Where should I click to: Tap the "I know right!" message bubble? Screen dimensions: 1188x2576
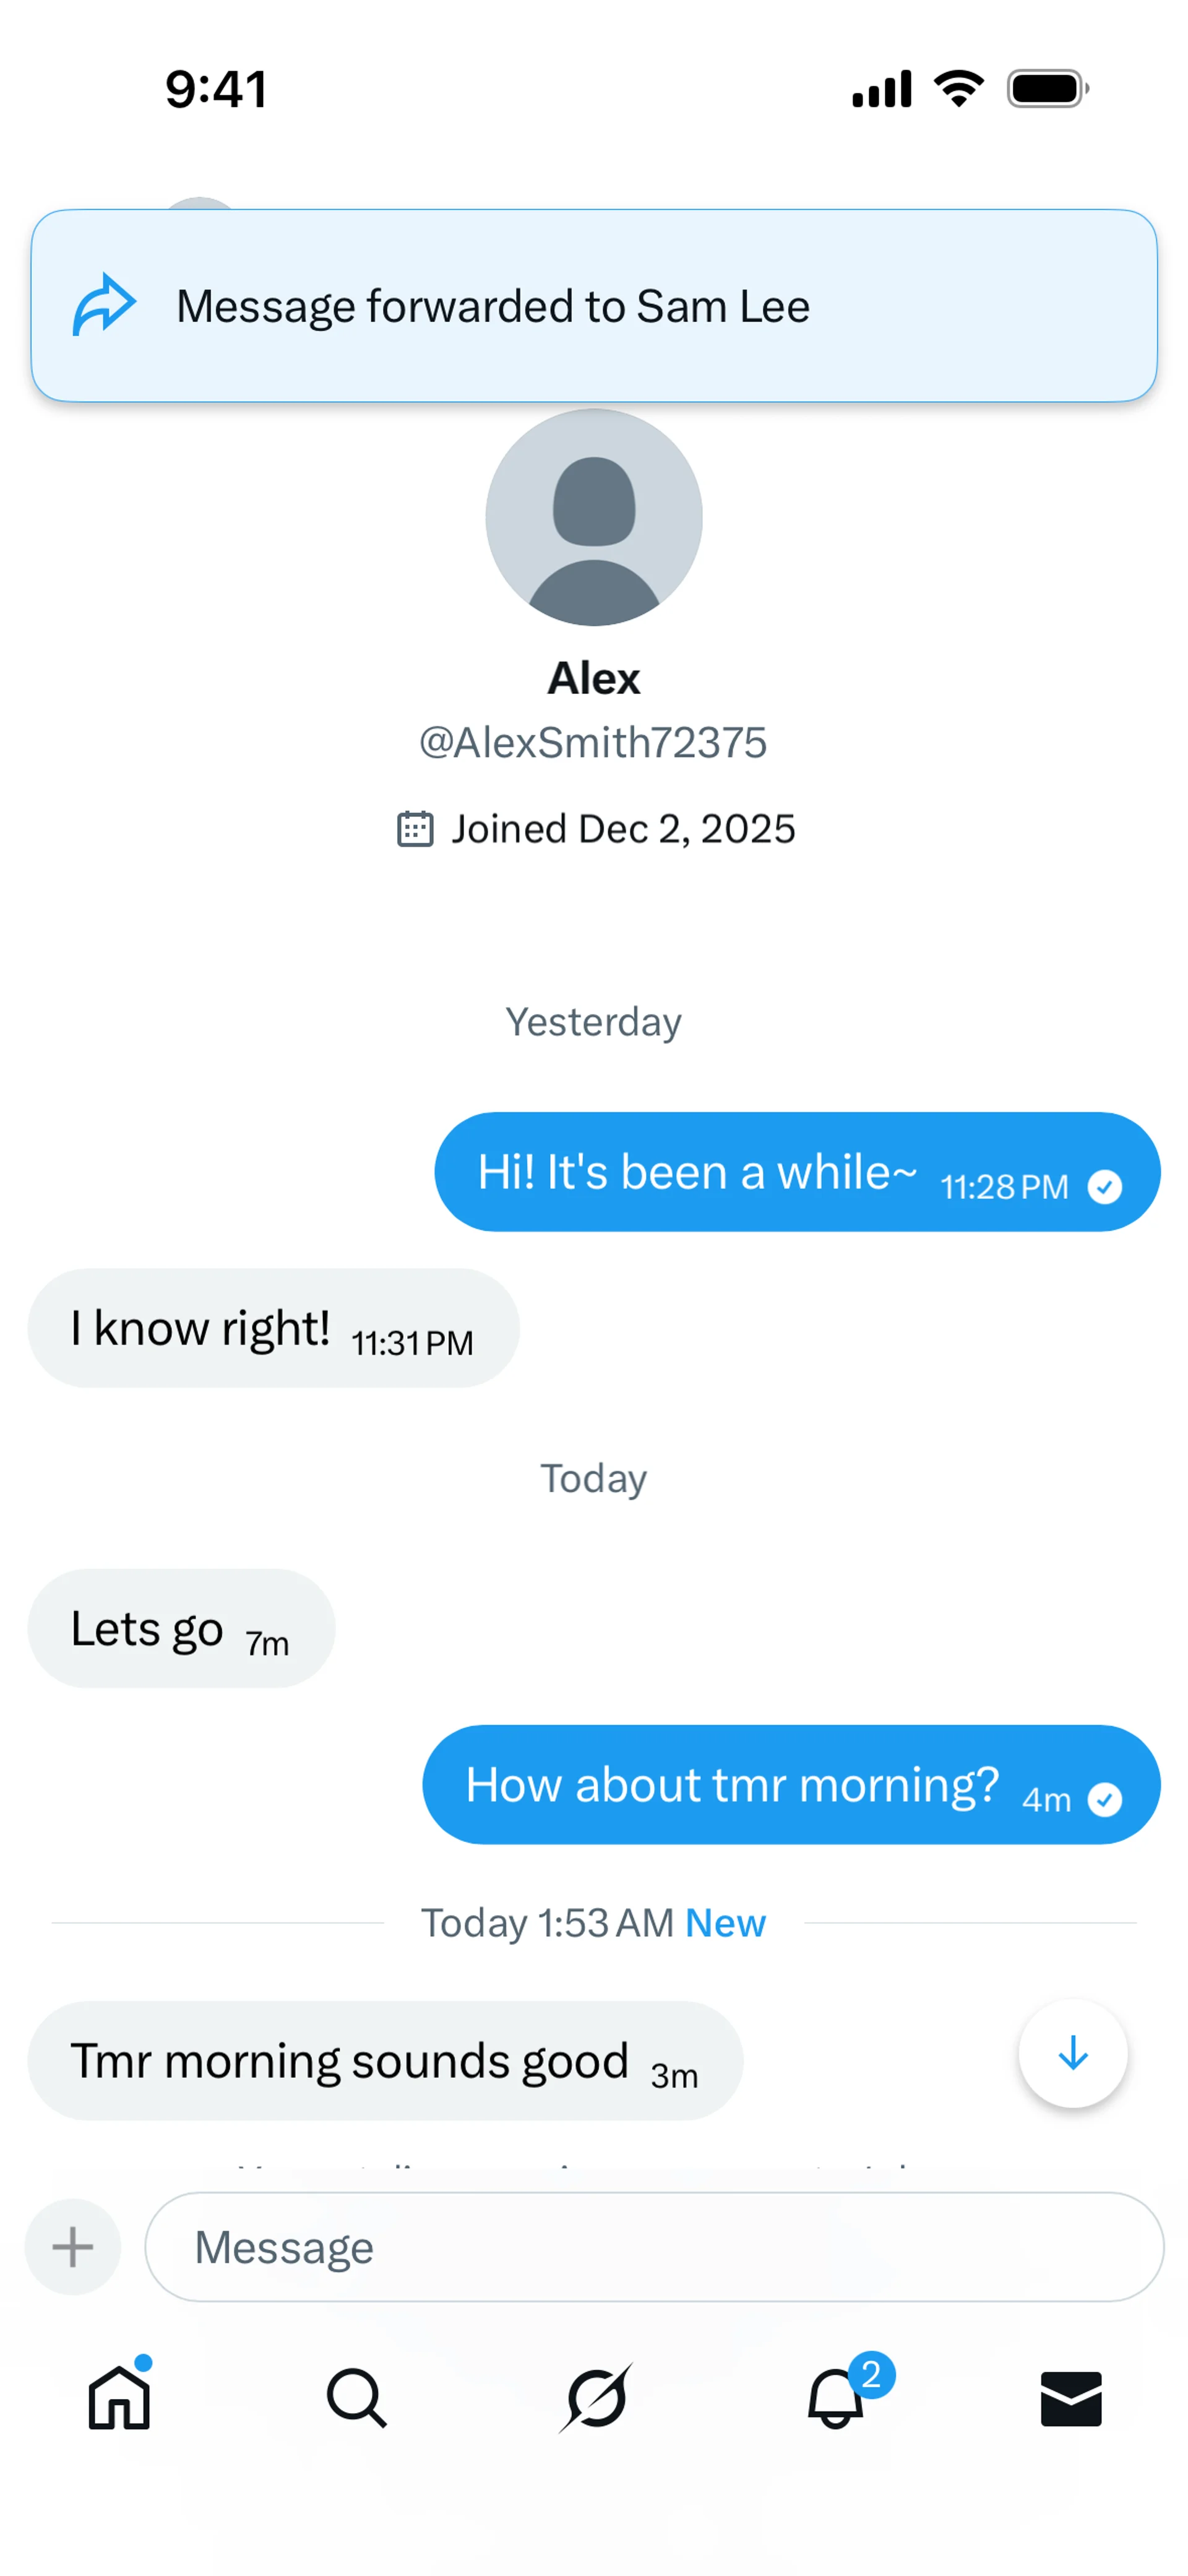coord(273,1328)
